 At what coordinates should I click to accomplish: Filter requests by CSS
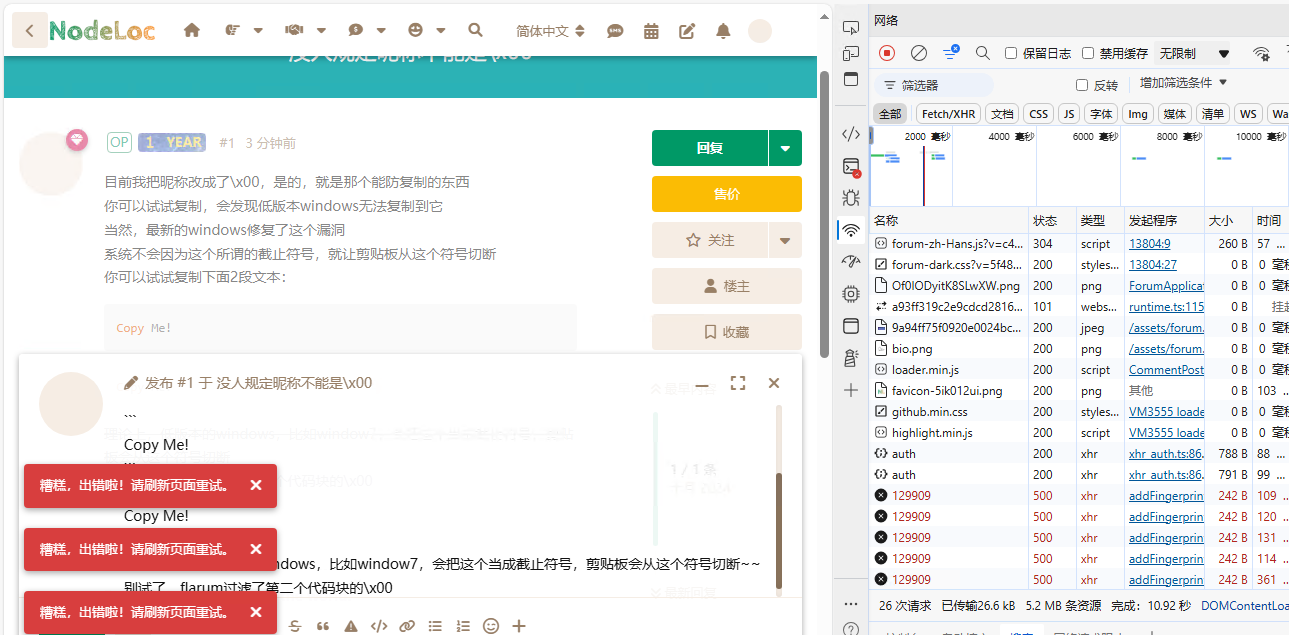pos(1039,114)
